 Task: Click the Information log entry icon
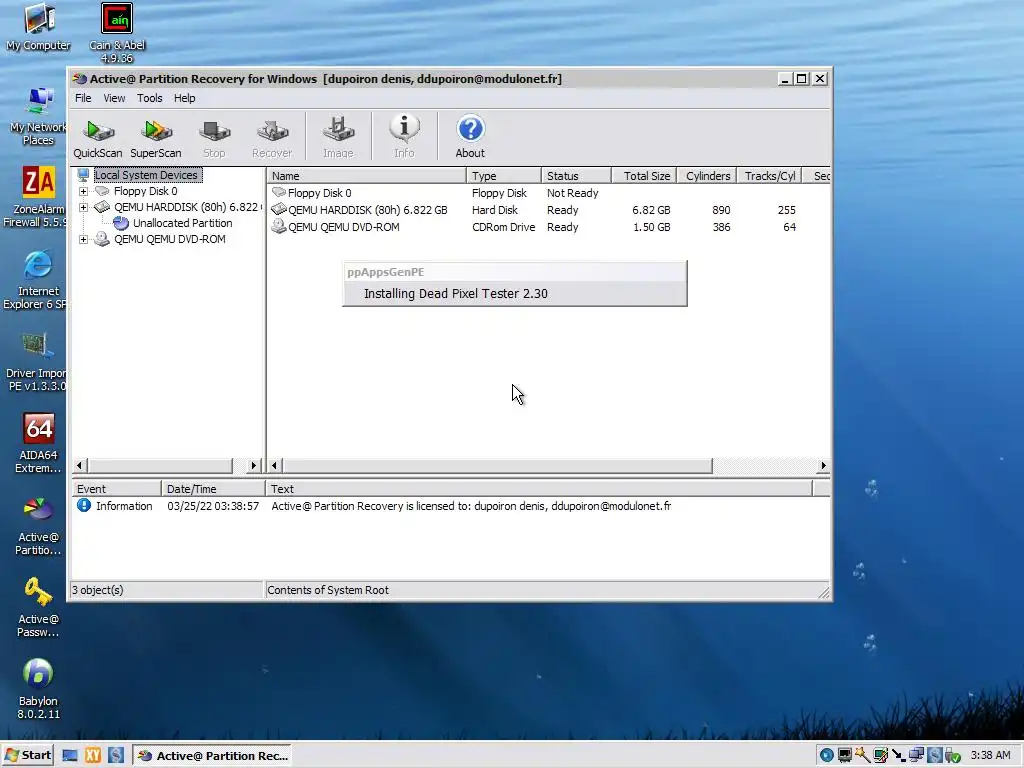tap(84, 505)
